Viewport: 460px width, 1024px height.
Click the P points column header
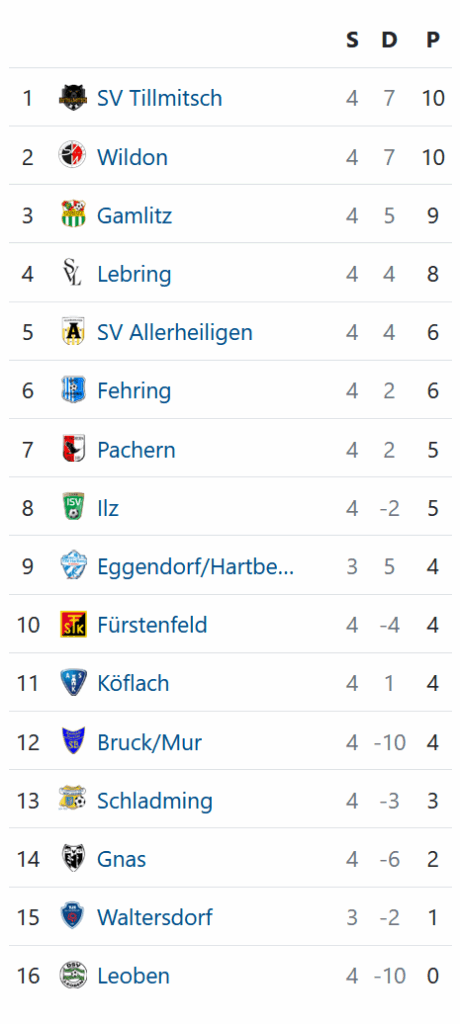point(433,40)
